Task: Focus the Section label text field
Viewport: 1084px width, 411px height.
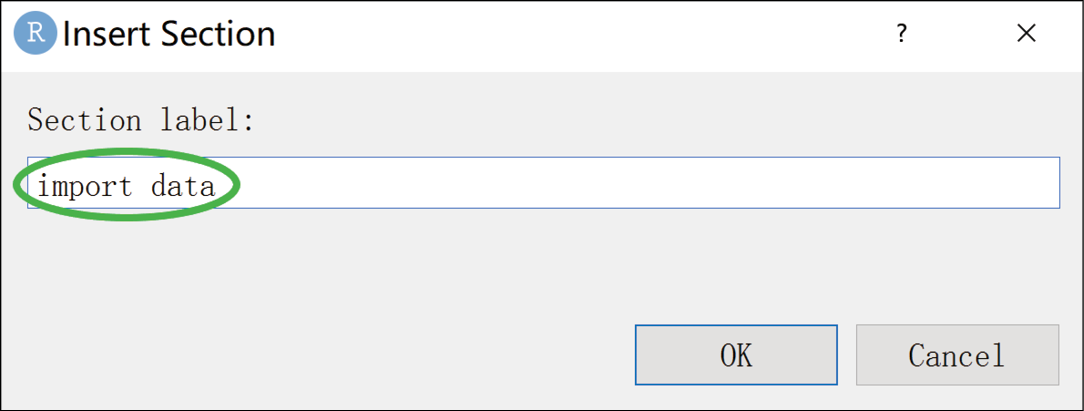Action: (x=640, y=183)
